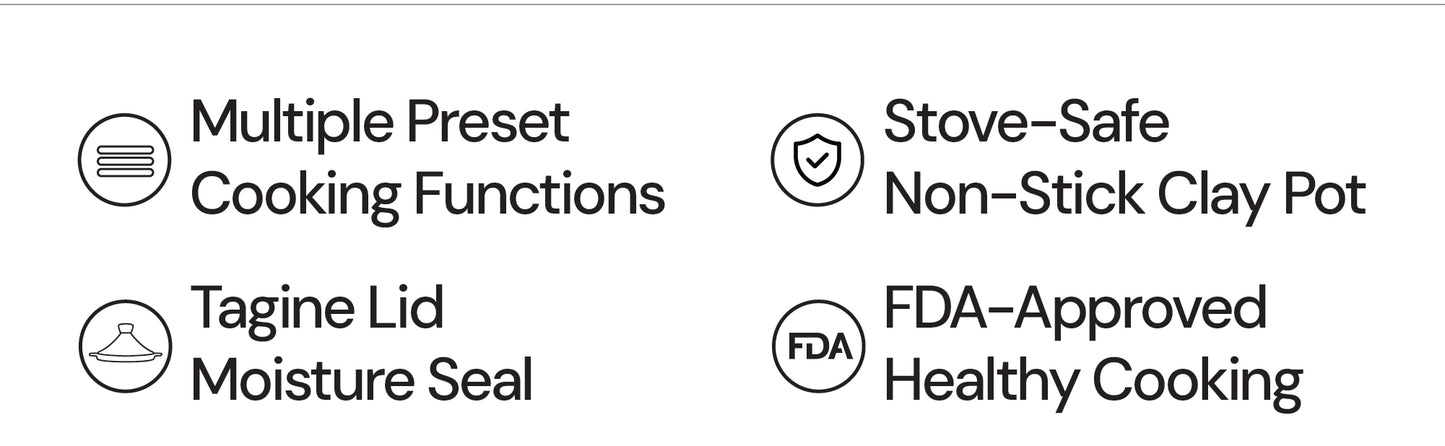
Task: Open the 'Non-Stick Clay Pot' text line
Action: pos(1125,195)
